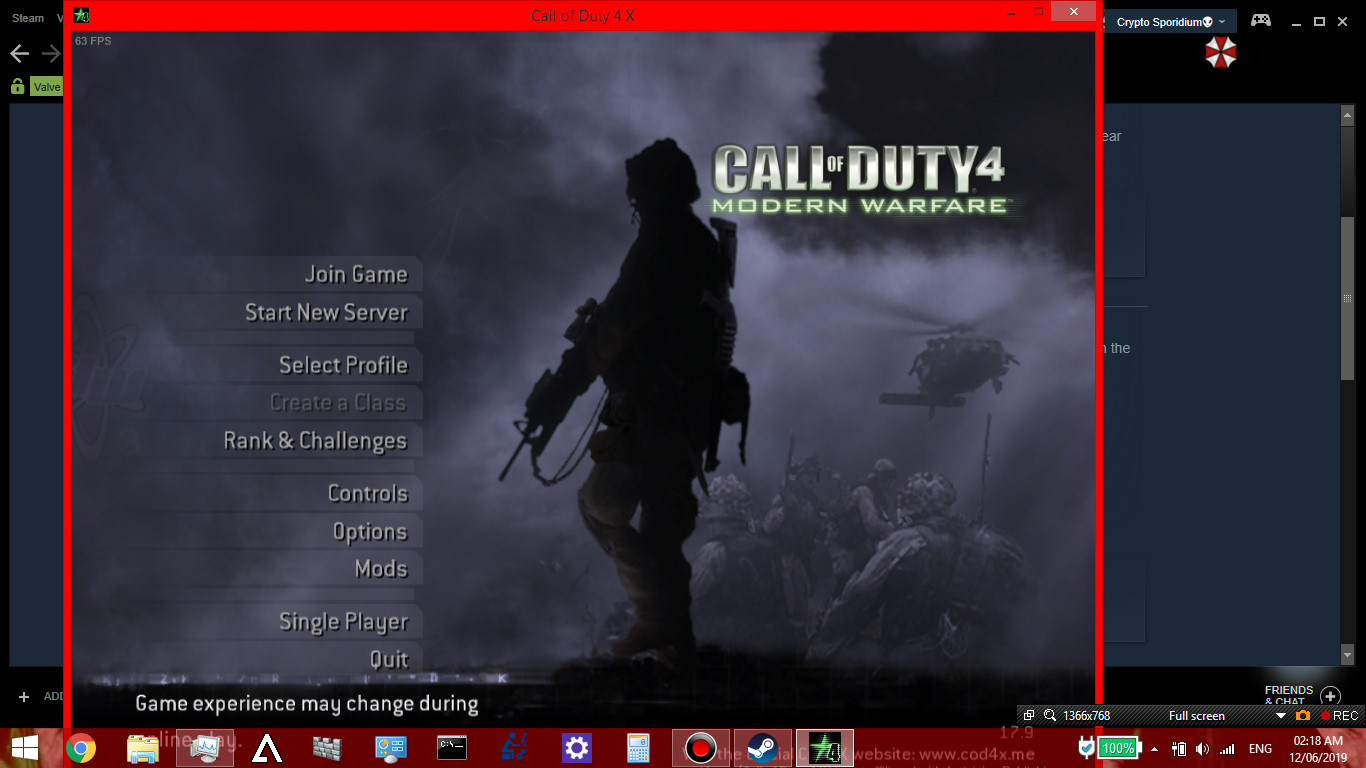Open the volume control in system tray
1366x768 pixels.
(1202, 749)
